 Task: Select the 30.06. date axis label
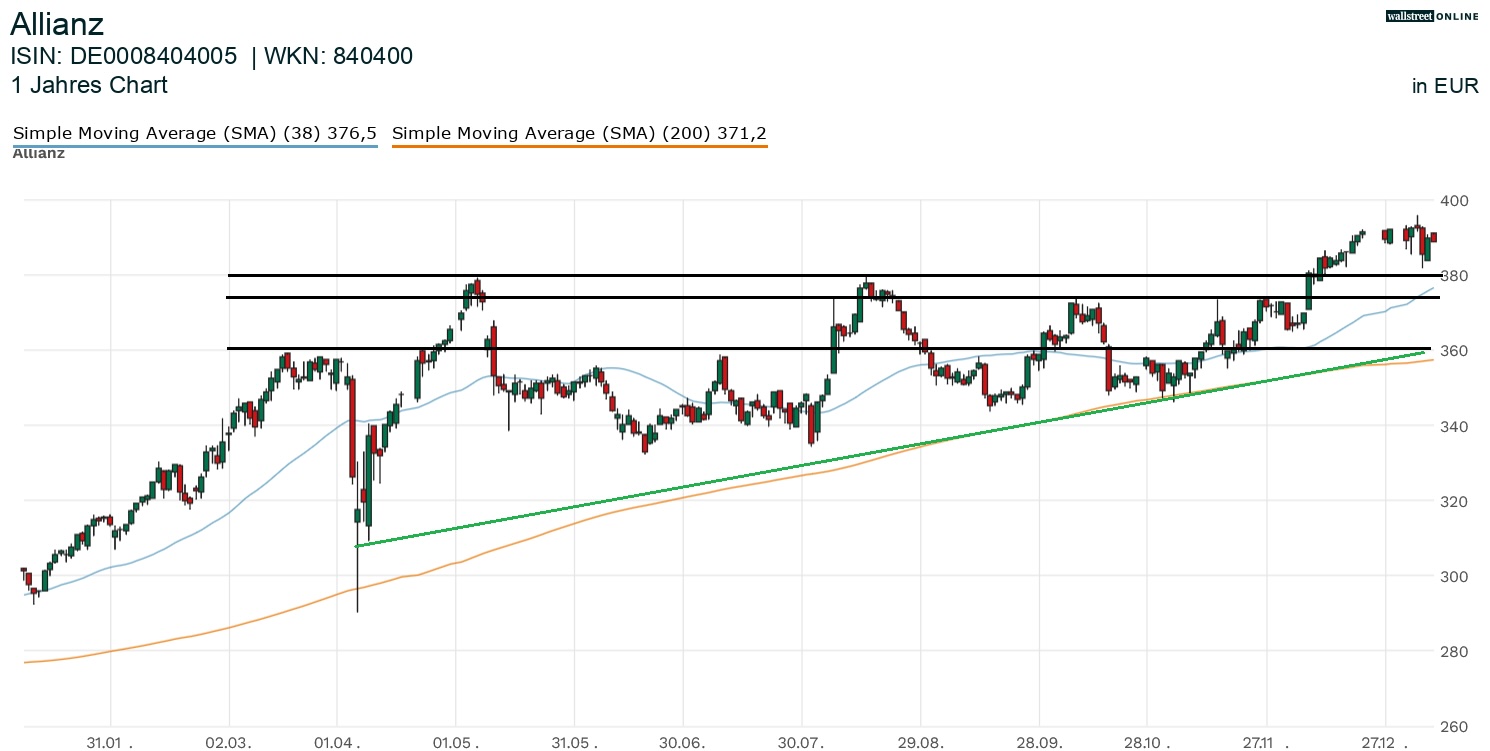[x=682, y=743]
